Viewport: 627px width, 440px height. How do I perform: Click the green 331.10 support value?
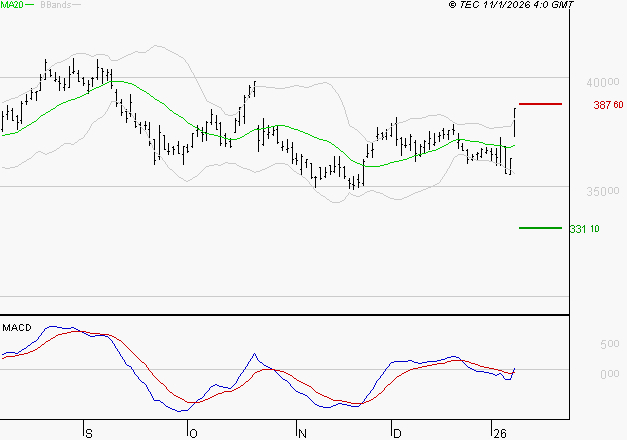pos(585,229)
